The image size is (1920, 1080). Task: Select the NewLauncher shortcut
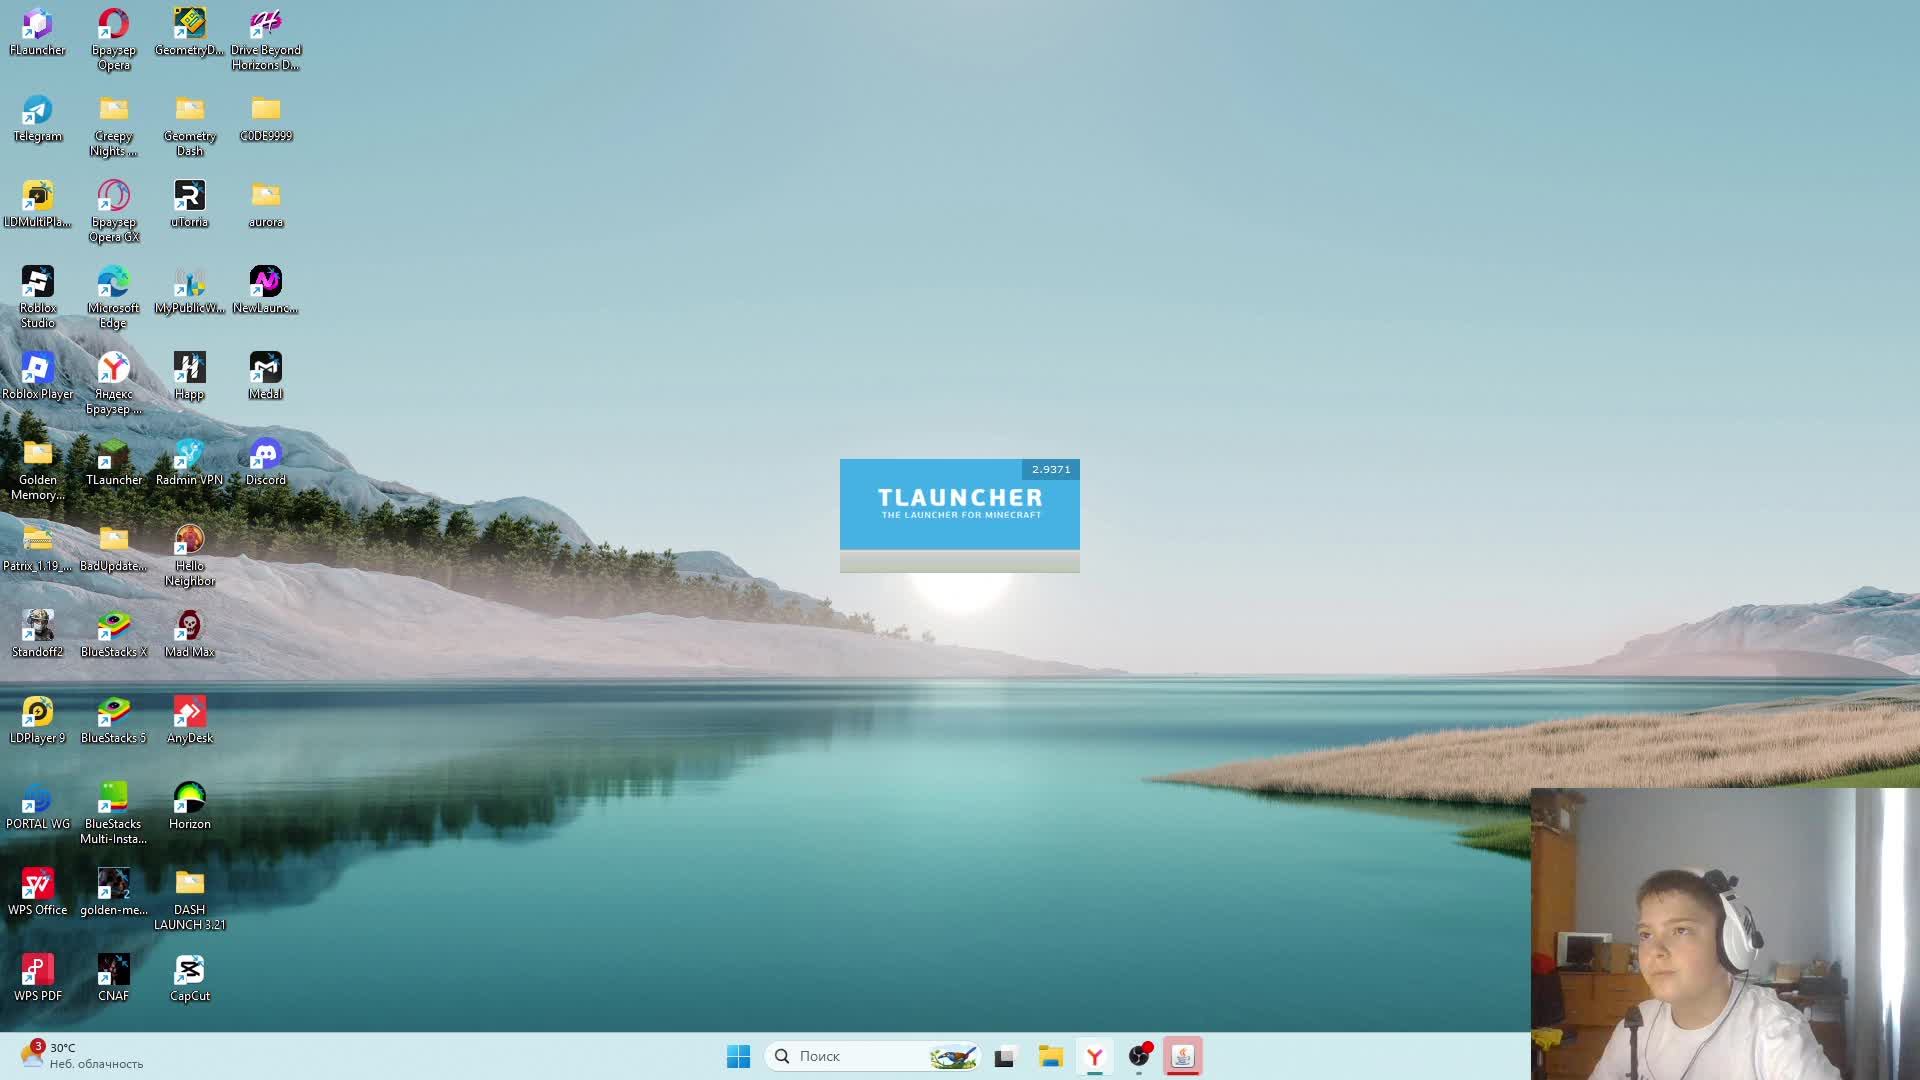click(x=265, y=291)
